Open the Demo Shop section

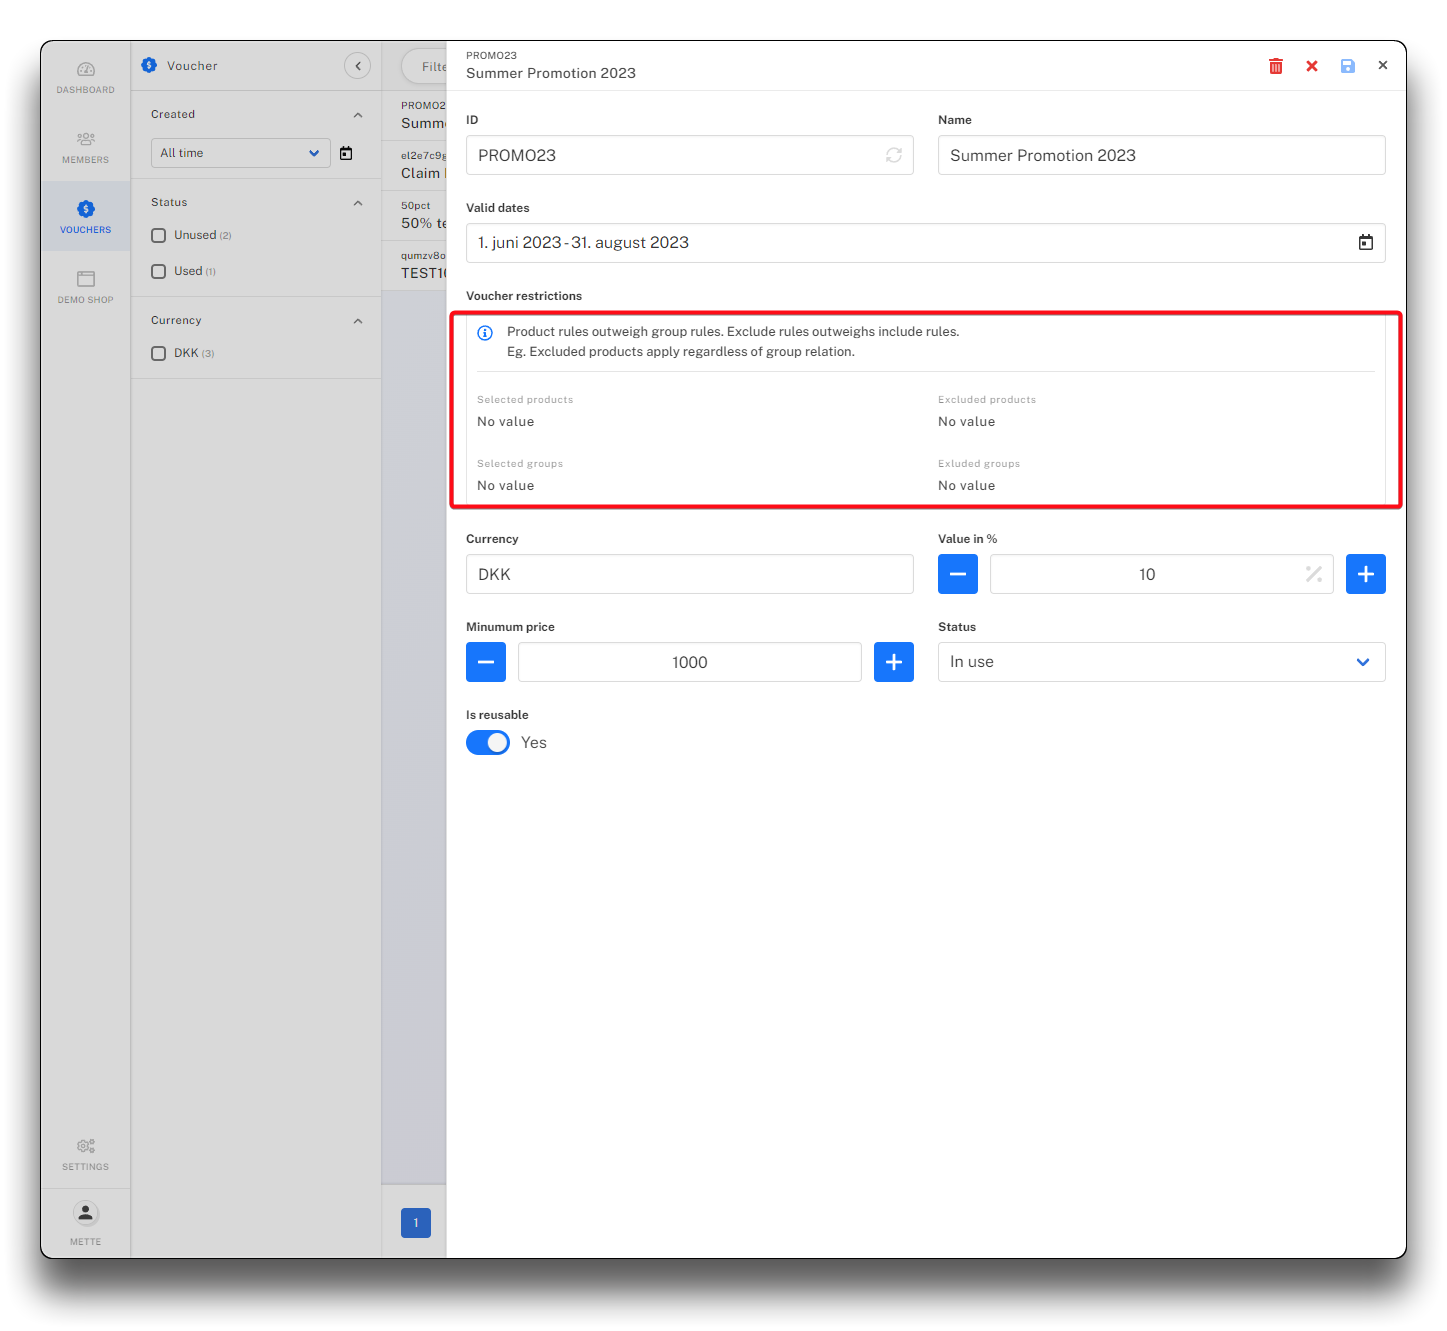(x=86, y=287)
